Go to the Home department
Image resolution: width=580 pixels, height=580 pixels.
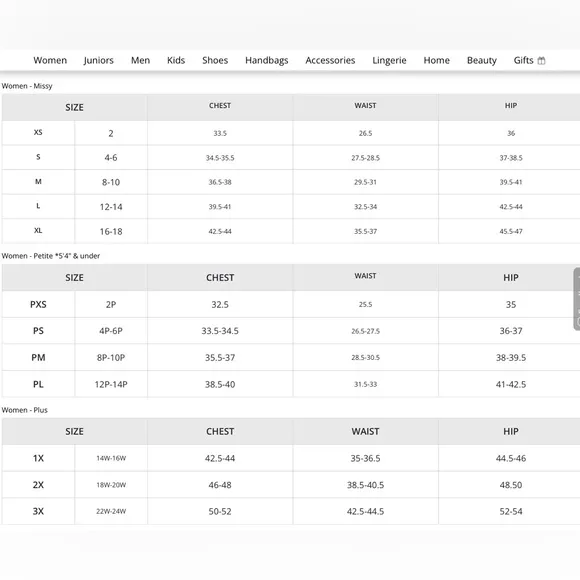(436, 60)
